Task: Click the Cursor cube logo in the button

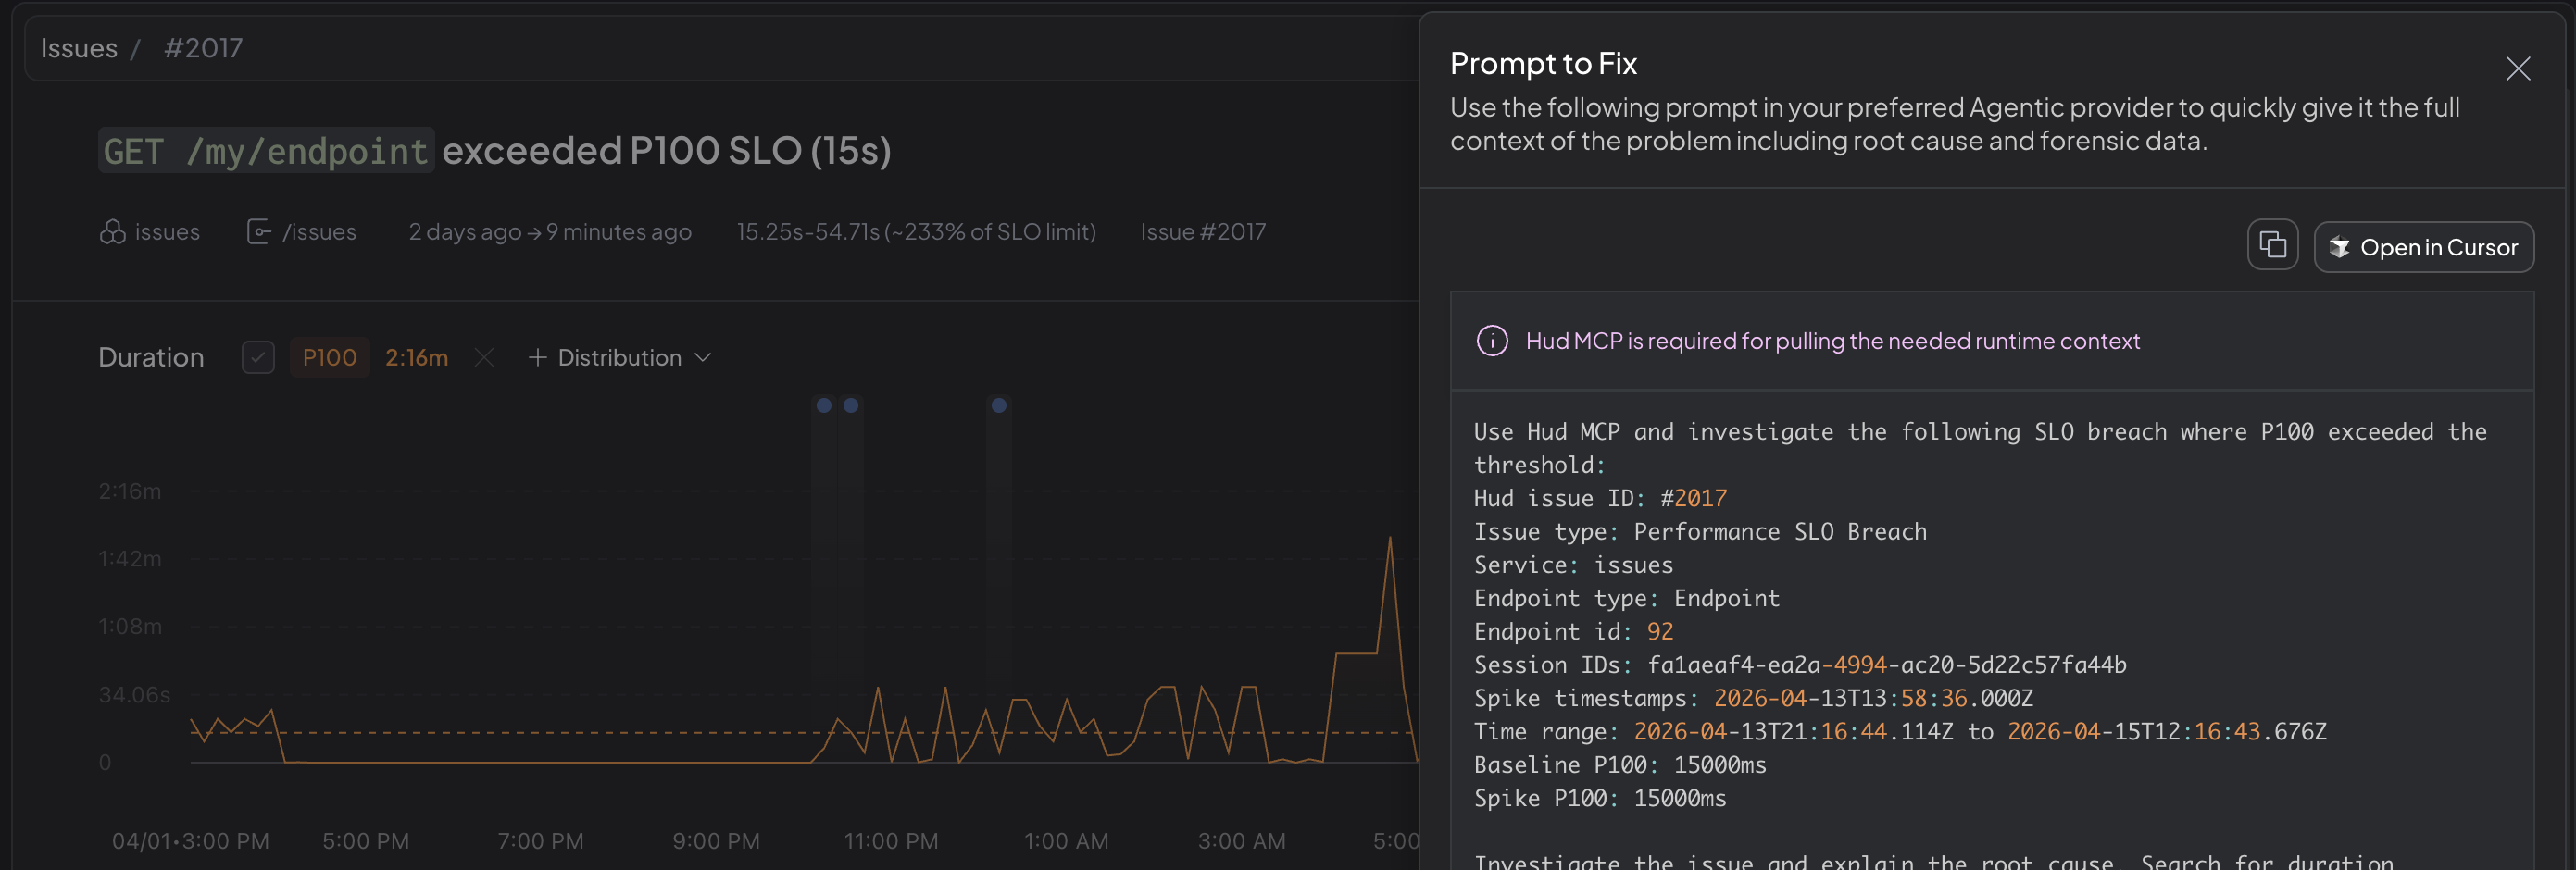Action: tap(2339, 247)
